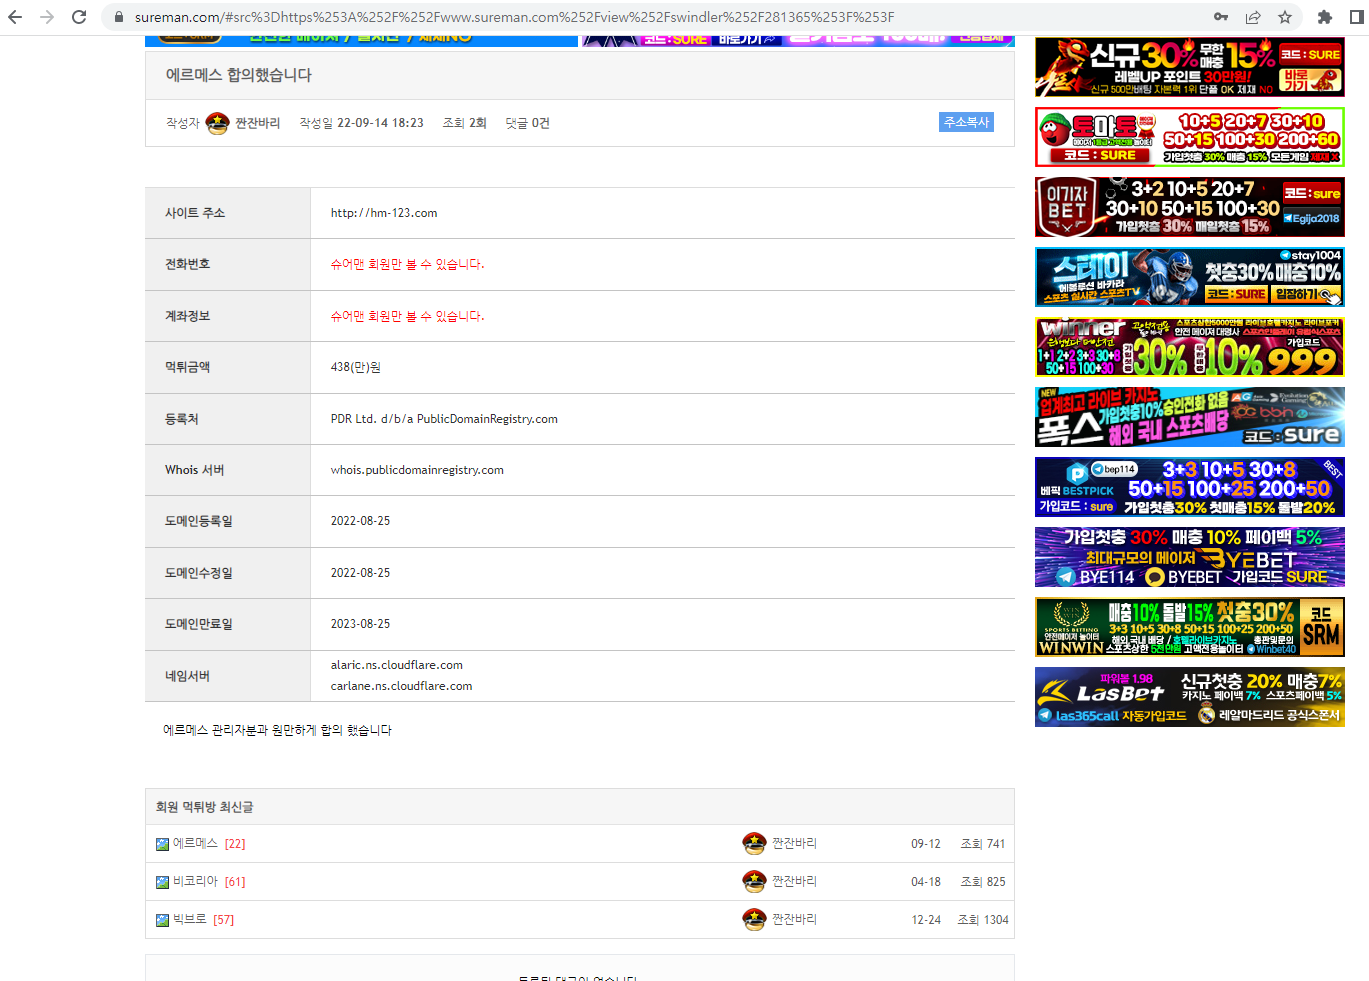Click the 주소복사 button
Viewport: 1369px width, 981px height.
pos(967,122)
